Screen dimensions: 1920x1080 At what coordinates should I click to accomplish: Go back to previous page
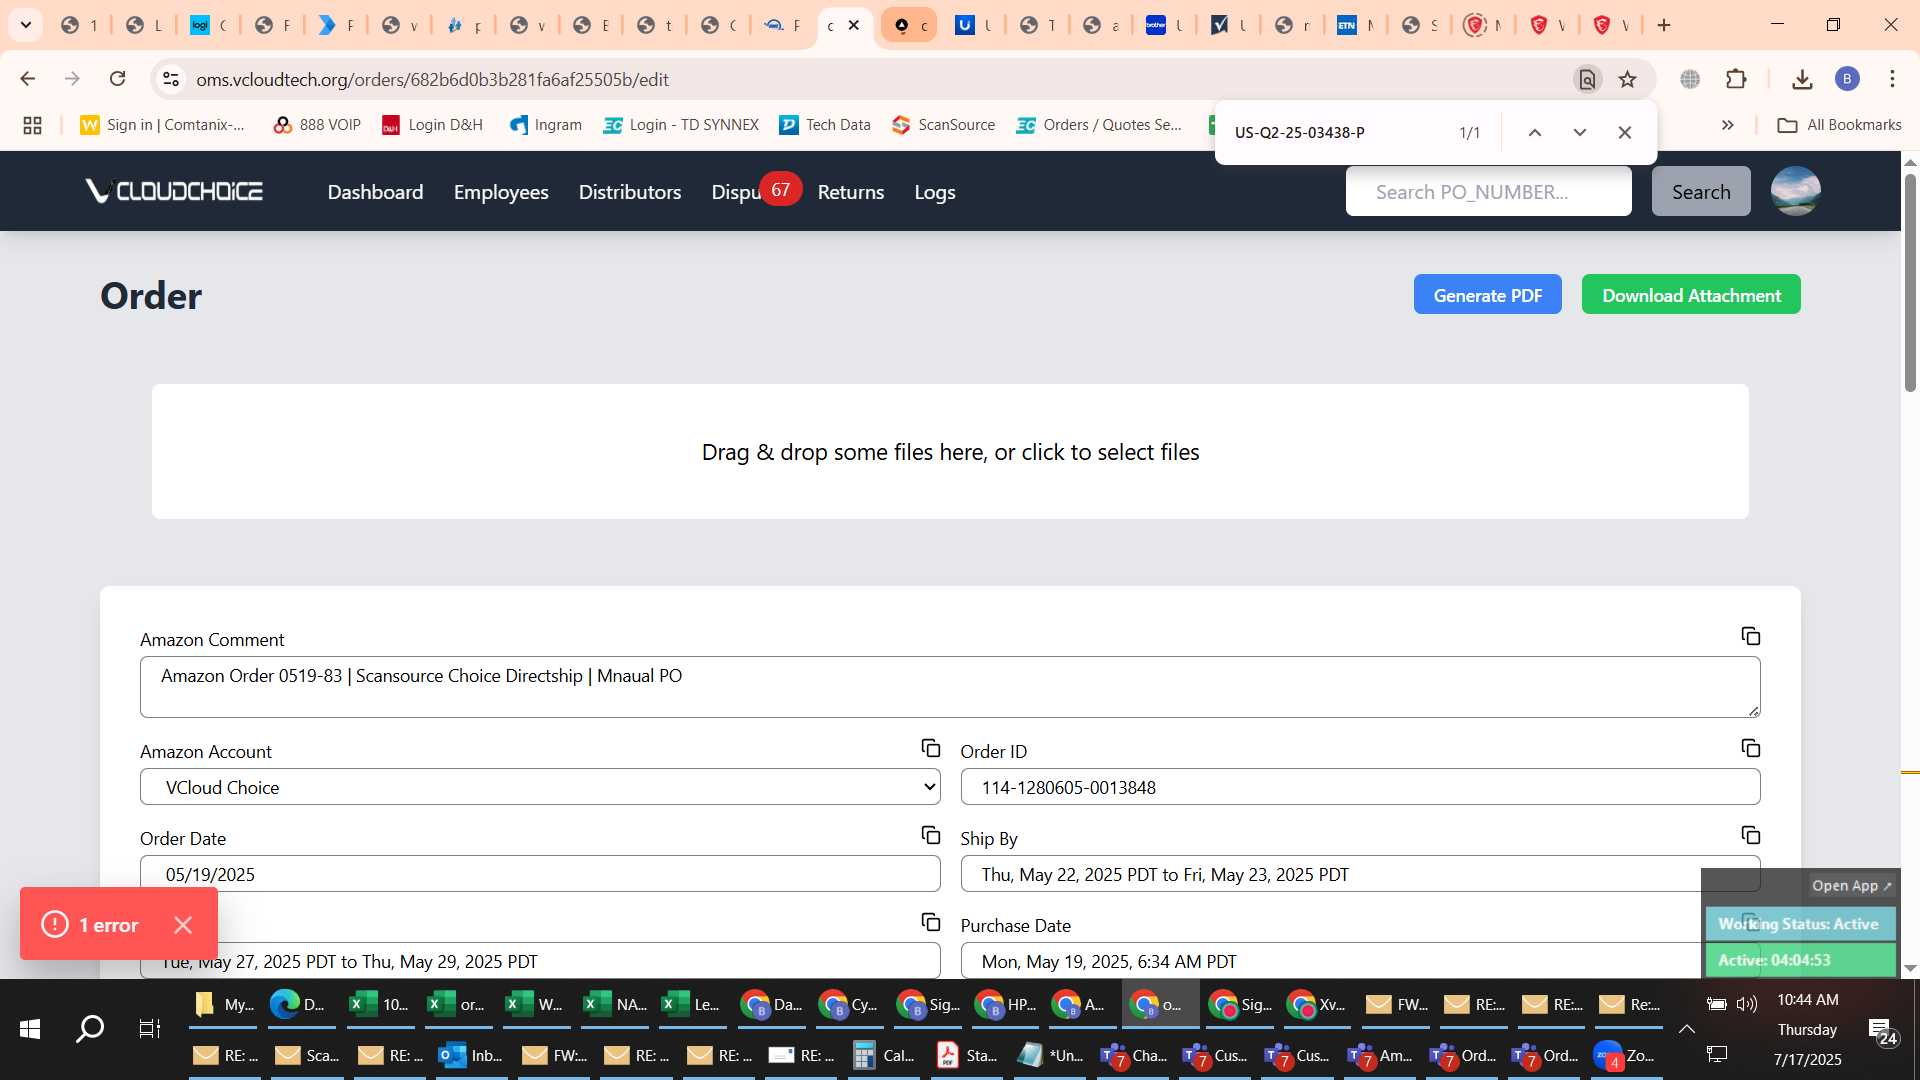pos(28,79)
